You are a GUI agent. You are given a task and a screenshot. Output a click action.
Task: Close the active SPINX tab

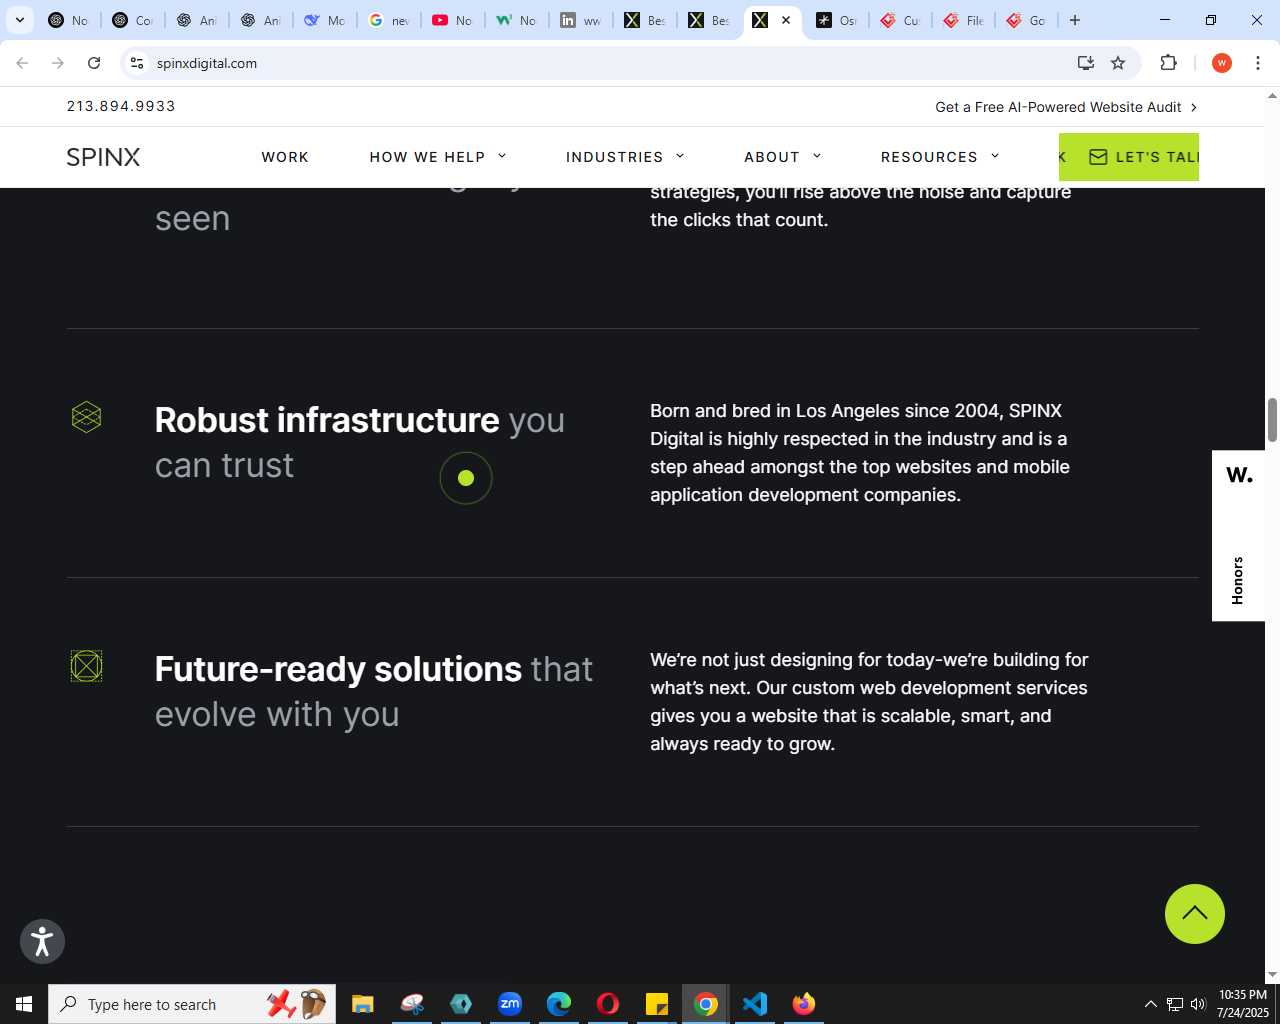pyautogui.click(x=786, y=20)
